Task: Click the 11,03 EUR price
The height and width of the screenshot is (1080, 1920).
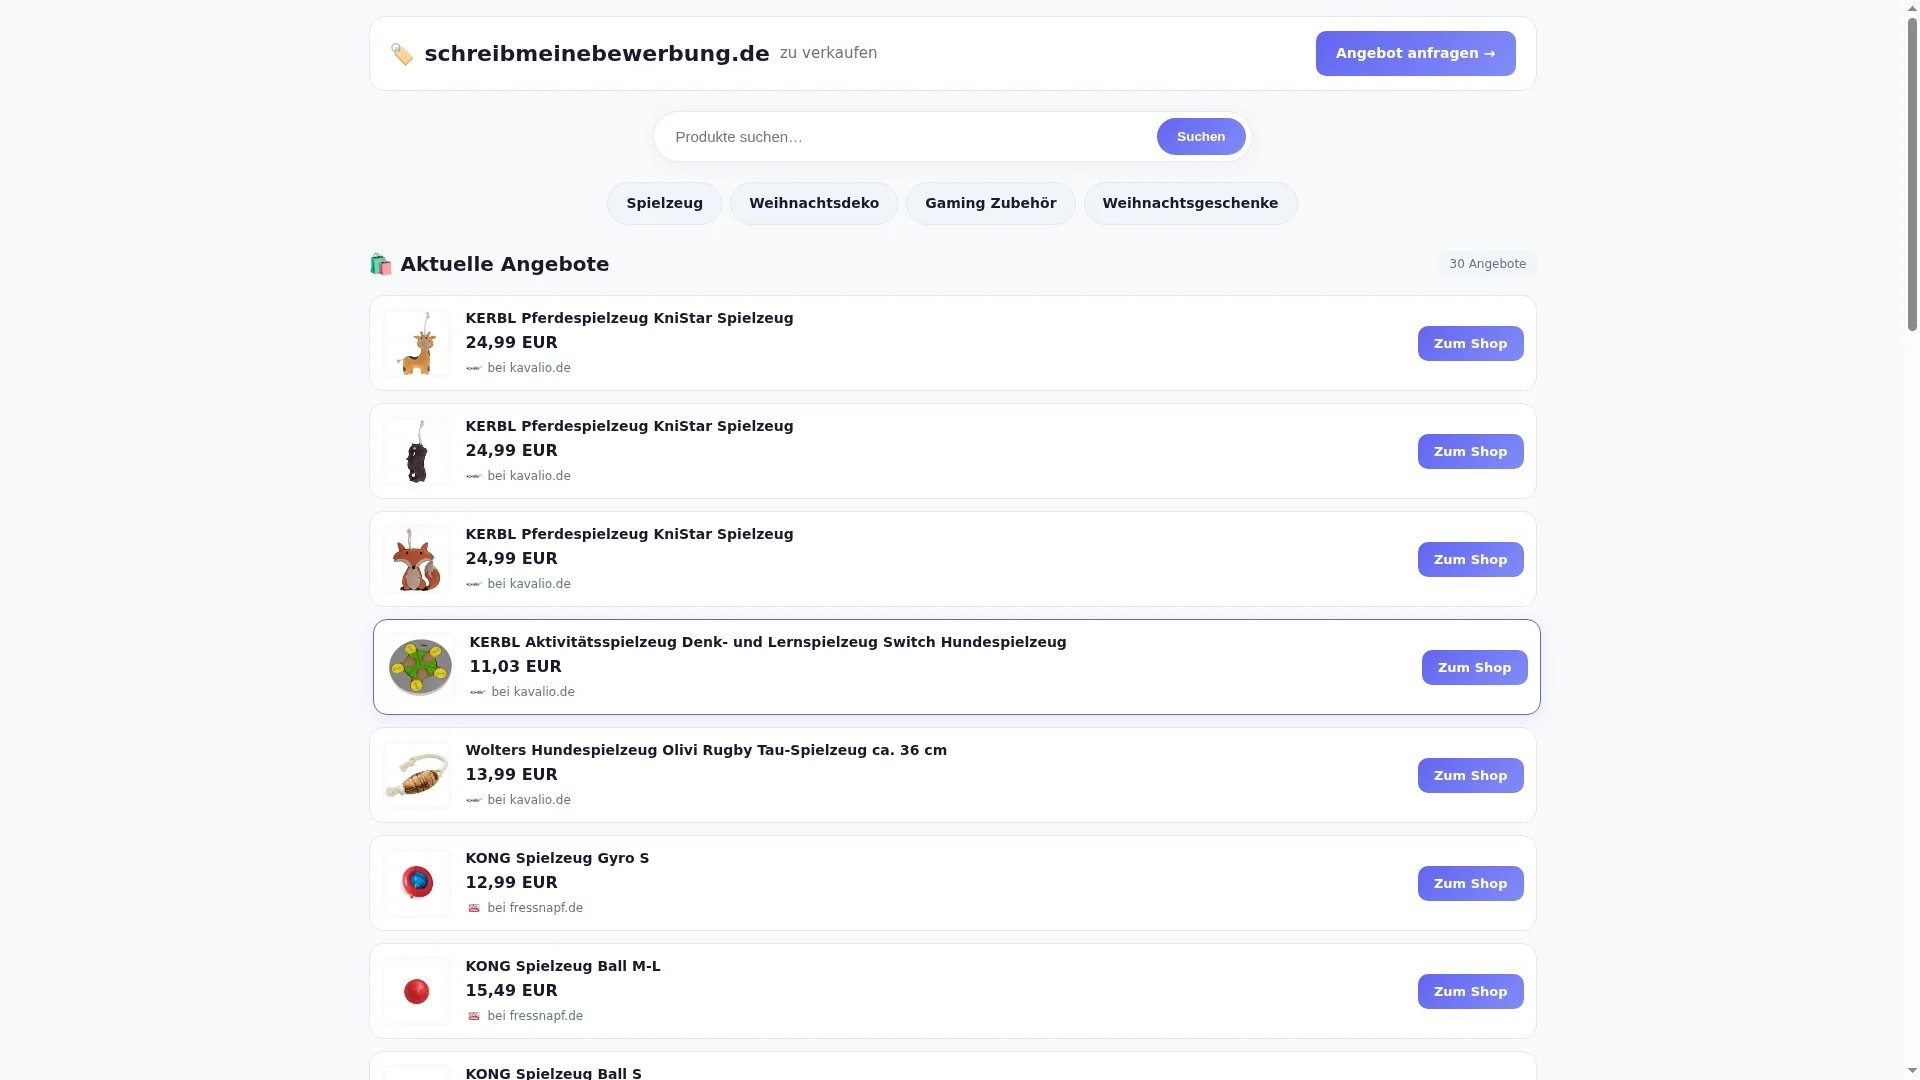Action: (516, 667)
